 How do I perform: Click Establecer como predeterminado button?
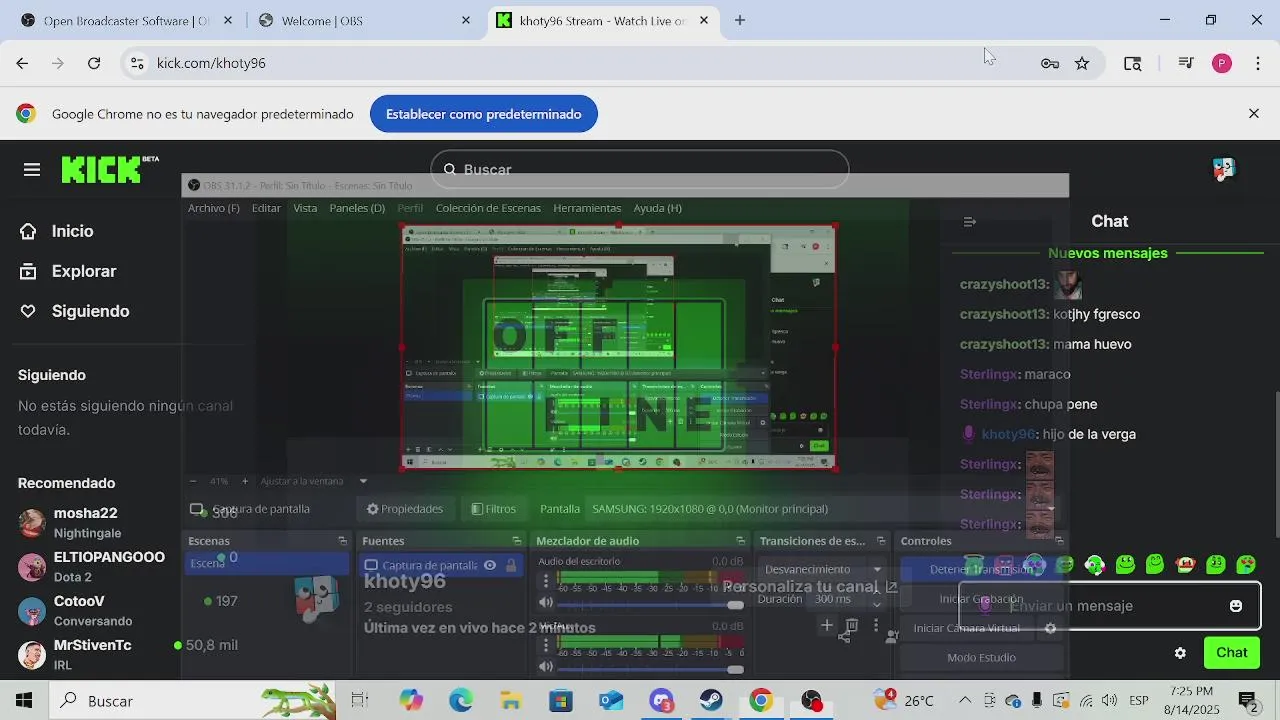(484, 114)
